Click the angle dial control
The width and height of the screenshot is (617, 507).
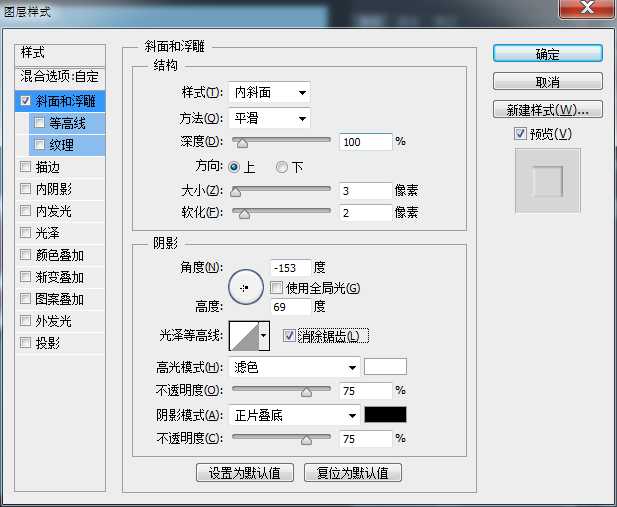coord(246,287)
